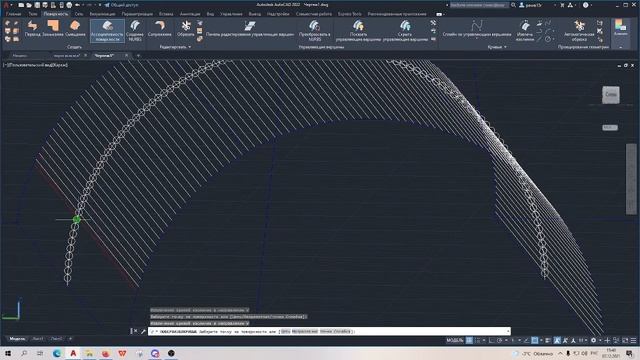Open dropdown under Сплайн по управляющим вершинам

pyautogui.click(x=477, y=39)
